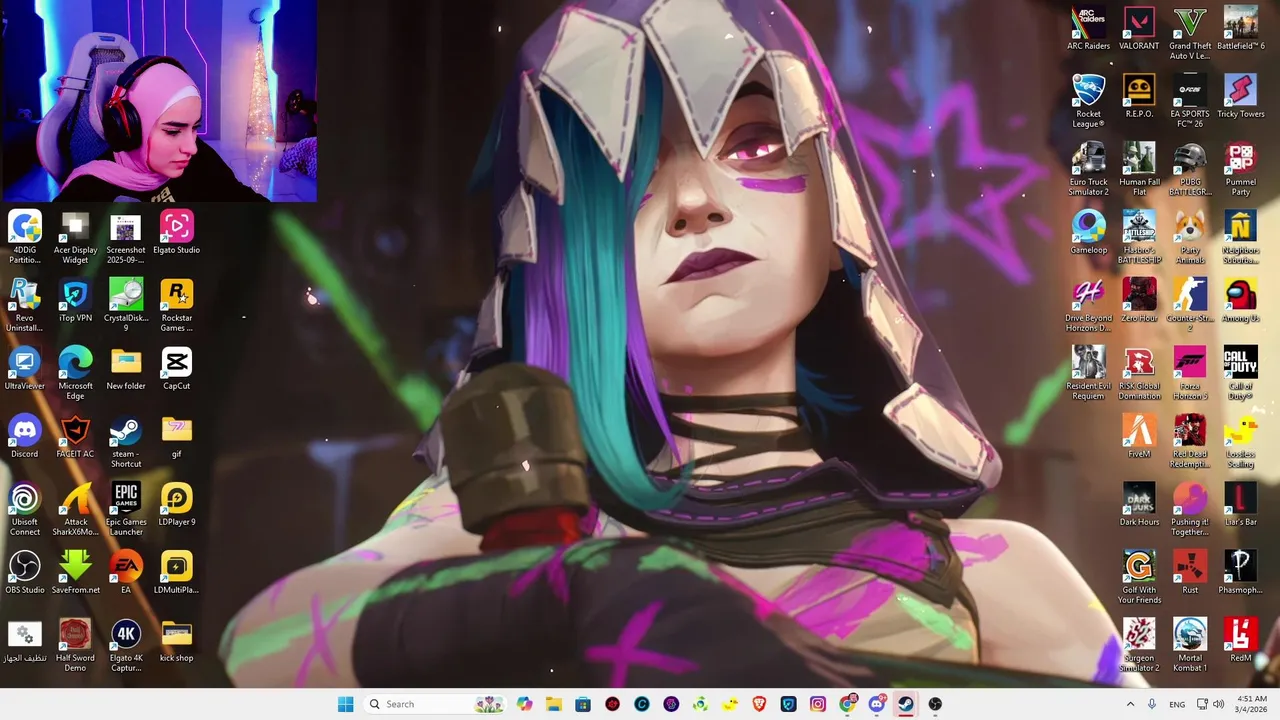
Task: Launch FiveM from the desktop
Action: point(1139,437)
